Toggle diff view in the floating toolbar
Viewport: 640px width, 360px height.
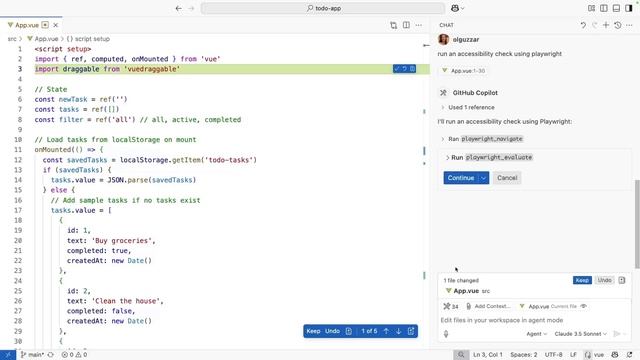coord(349,331)
